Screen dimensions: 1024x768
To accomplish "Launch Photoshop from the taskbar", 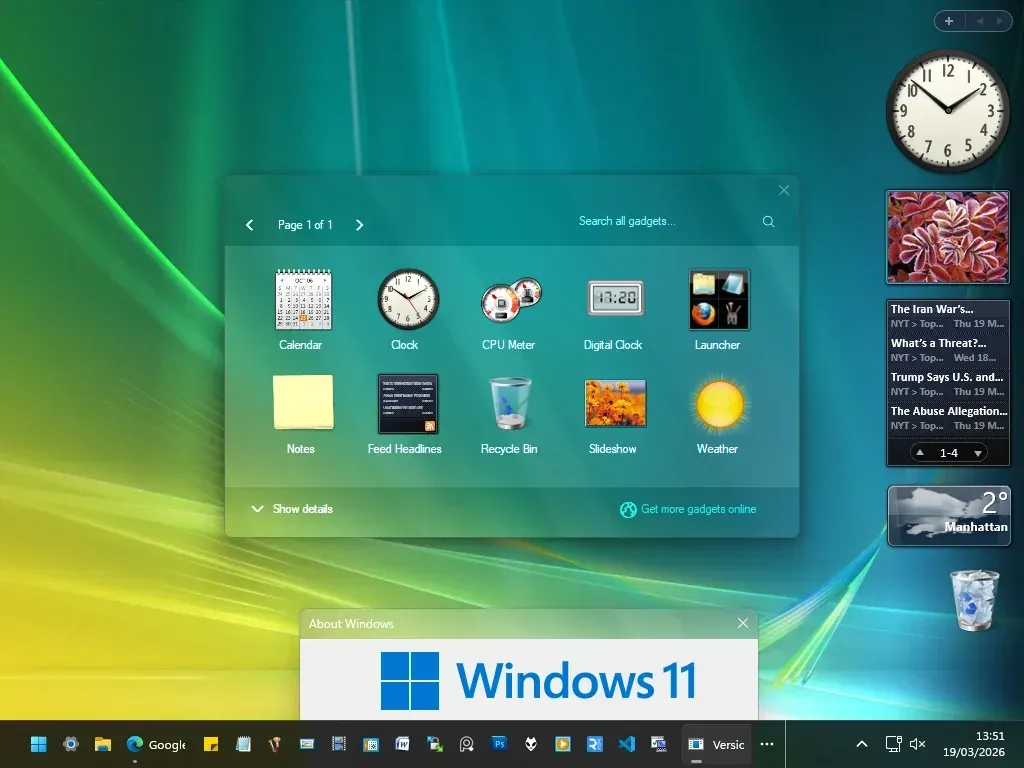I will coord(499,744).
